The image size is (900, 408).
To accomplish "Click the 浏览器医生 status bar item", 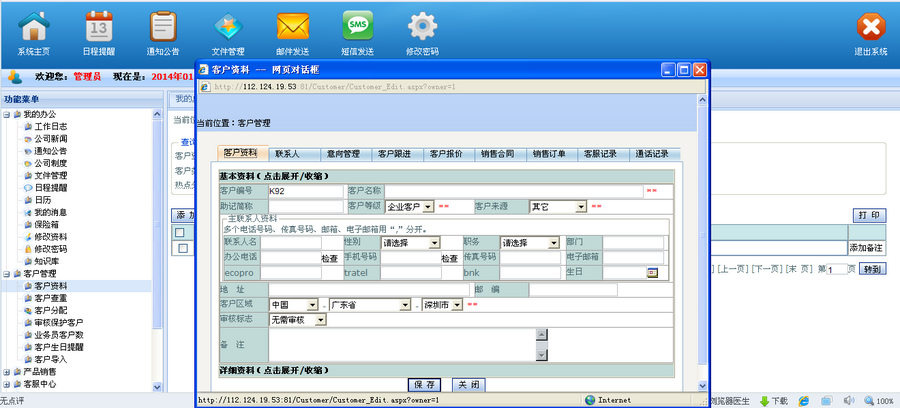I will (x=731, y=401).
